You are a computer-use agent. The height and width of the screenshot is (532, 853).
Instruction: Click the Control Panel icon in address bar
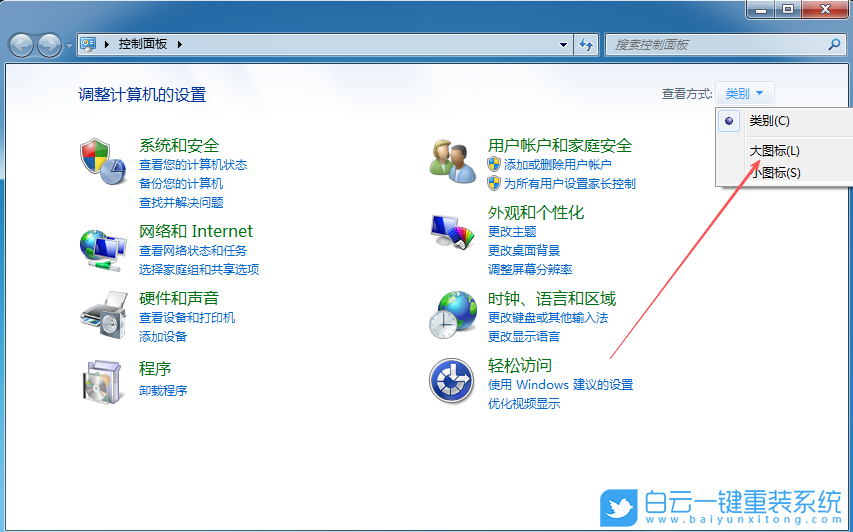click(88, 44)
